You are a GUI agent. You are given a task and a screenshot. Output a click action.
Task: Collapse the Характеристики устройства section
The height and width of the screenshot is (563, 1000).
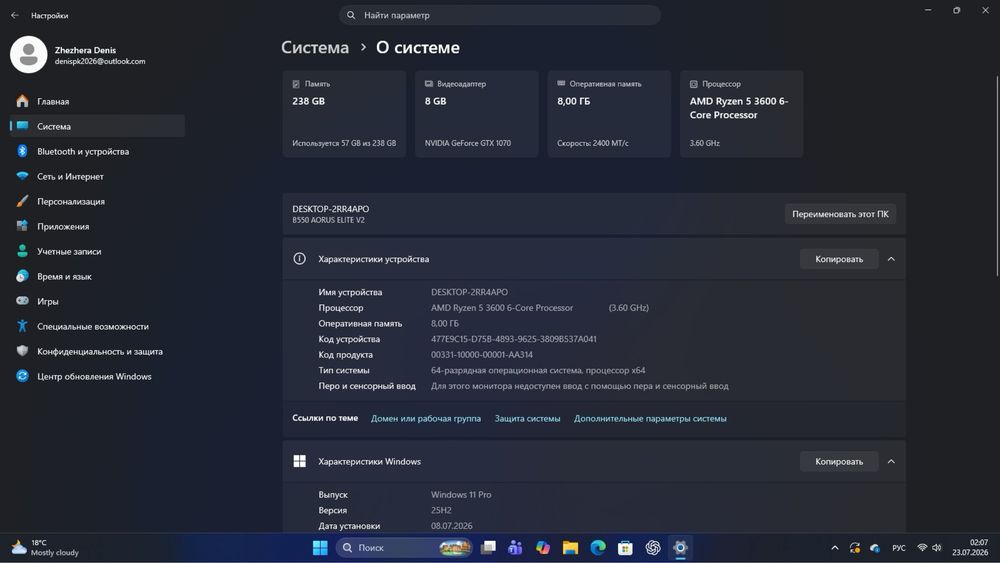[x=891, y=259]
